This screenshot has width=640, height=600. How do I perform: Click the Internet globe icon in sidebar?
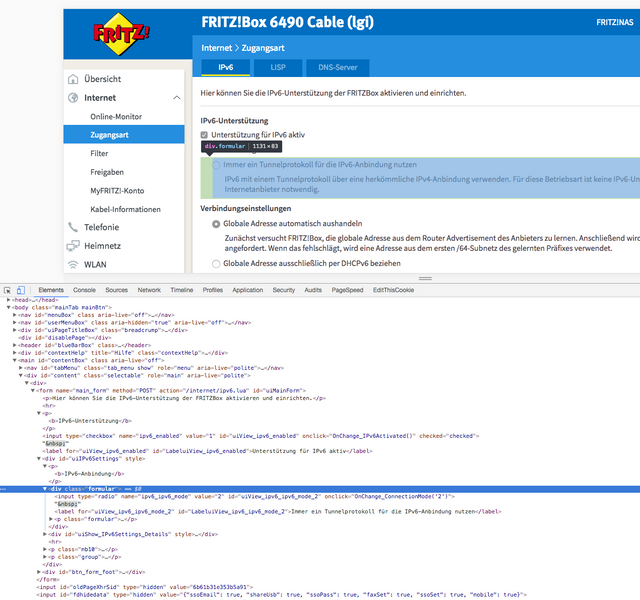point(73,98)
